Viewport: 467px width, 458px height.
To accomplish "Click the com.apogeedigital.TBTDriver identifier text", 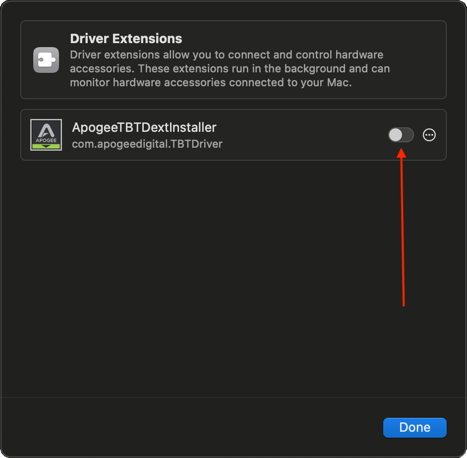I will point(147,144).
